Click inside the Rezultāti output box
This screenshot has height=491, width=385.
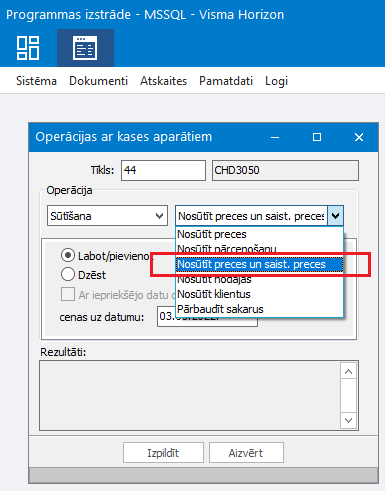(190, 395)
